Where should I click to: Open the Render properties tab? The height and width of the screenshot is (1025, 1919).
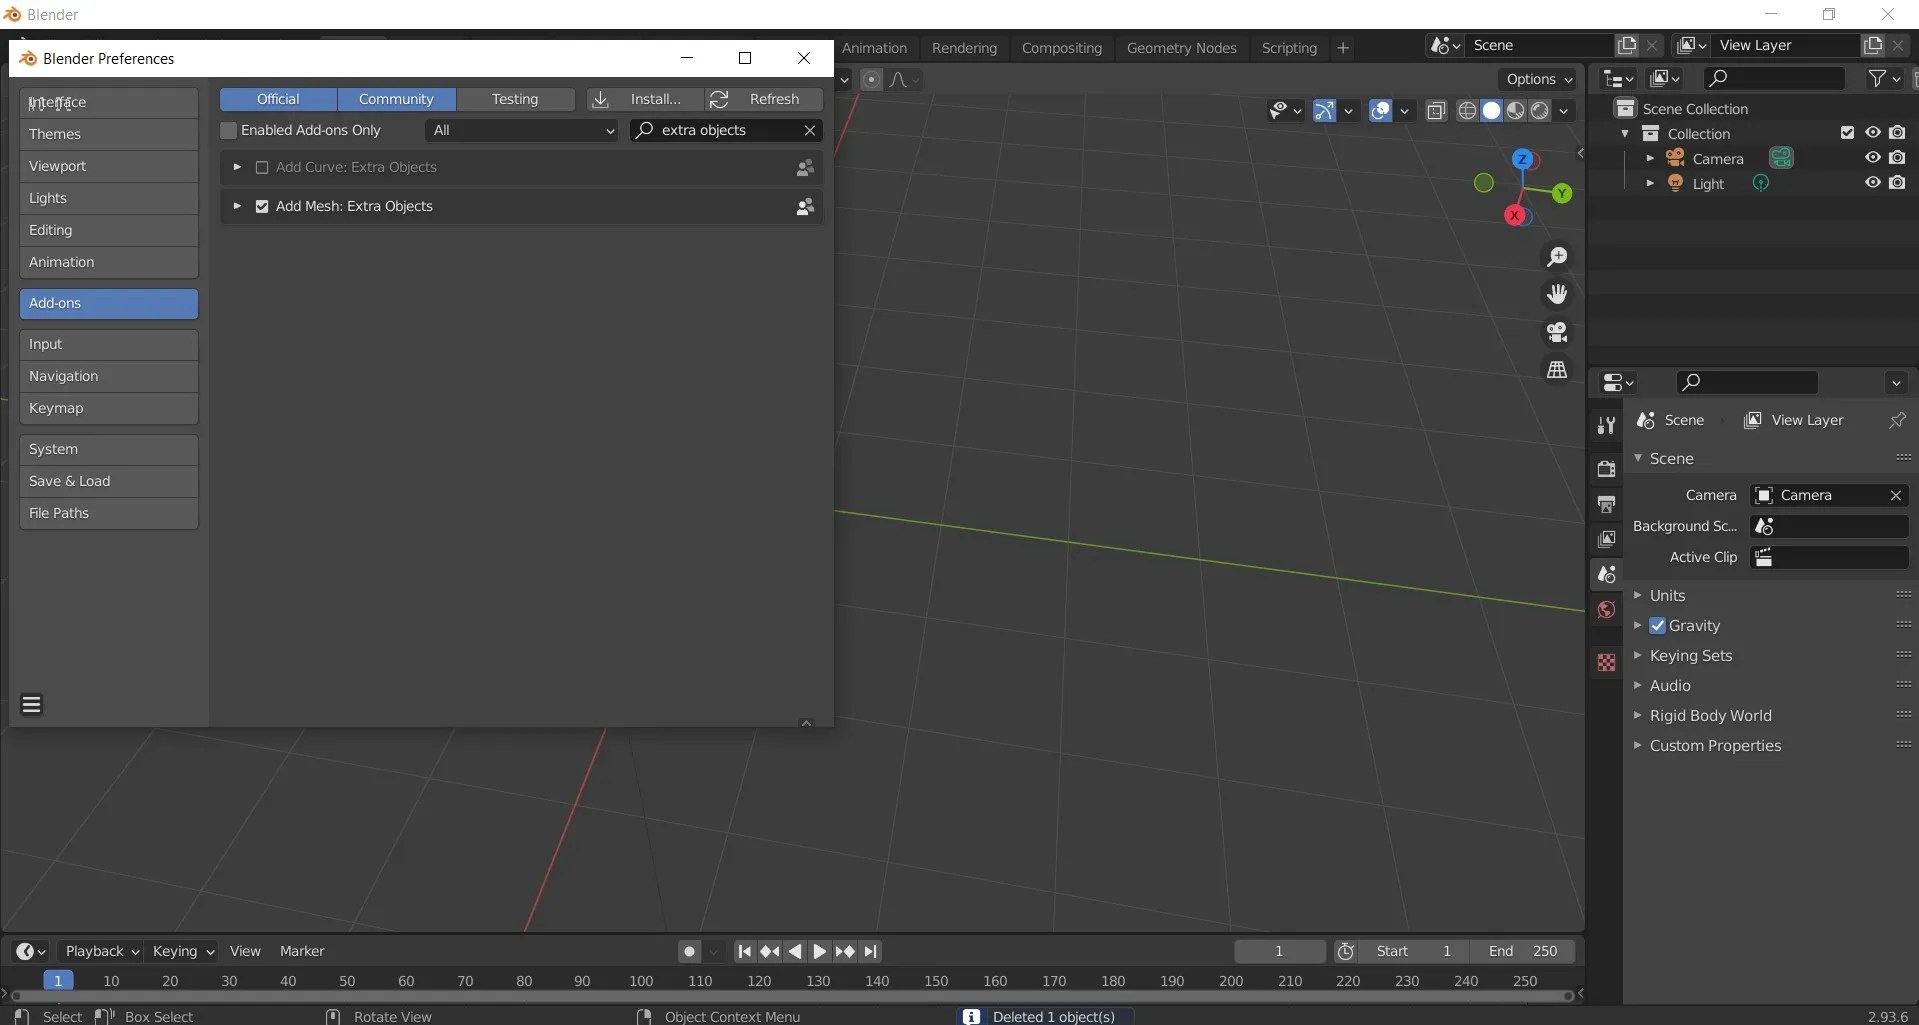tap(1608, 468)
